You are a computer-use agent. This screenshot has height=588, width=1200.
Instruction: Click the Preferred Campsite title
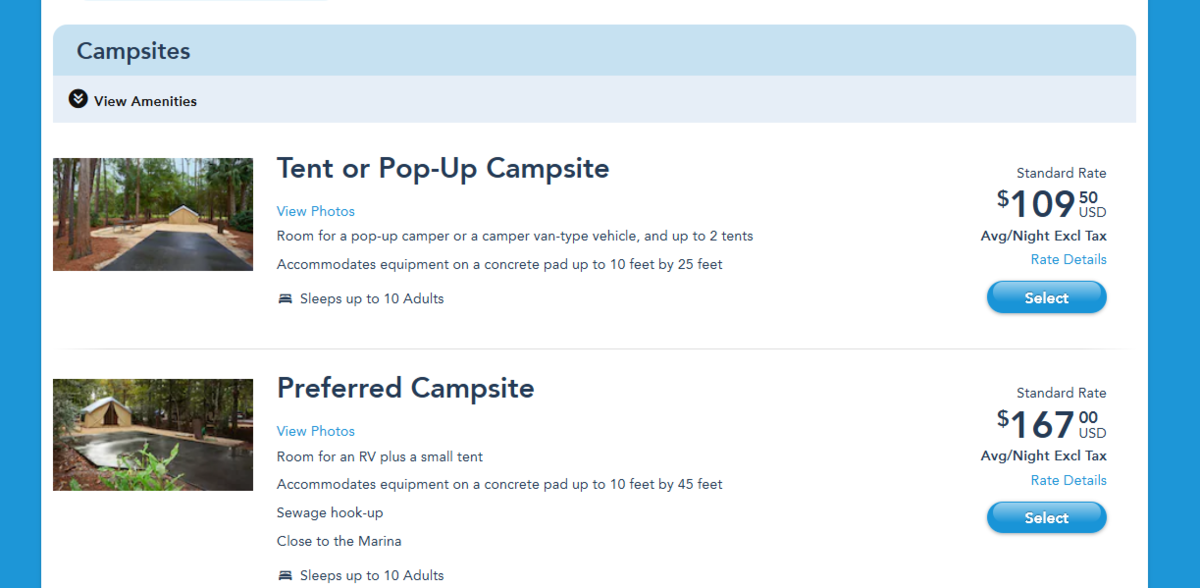[x=406, y=388]
